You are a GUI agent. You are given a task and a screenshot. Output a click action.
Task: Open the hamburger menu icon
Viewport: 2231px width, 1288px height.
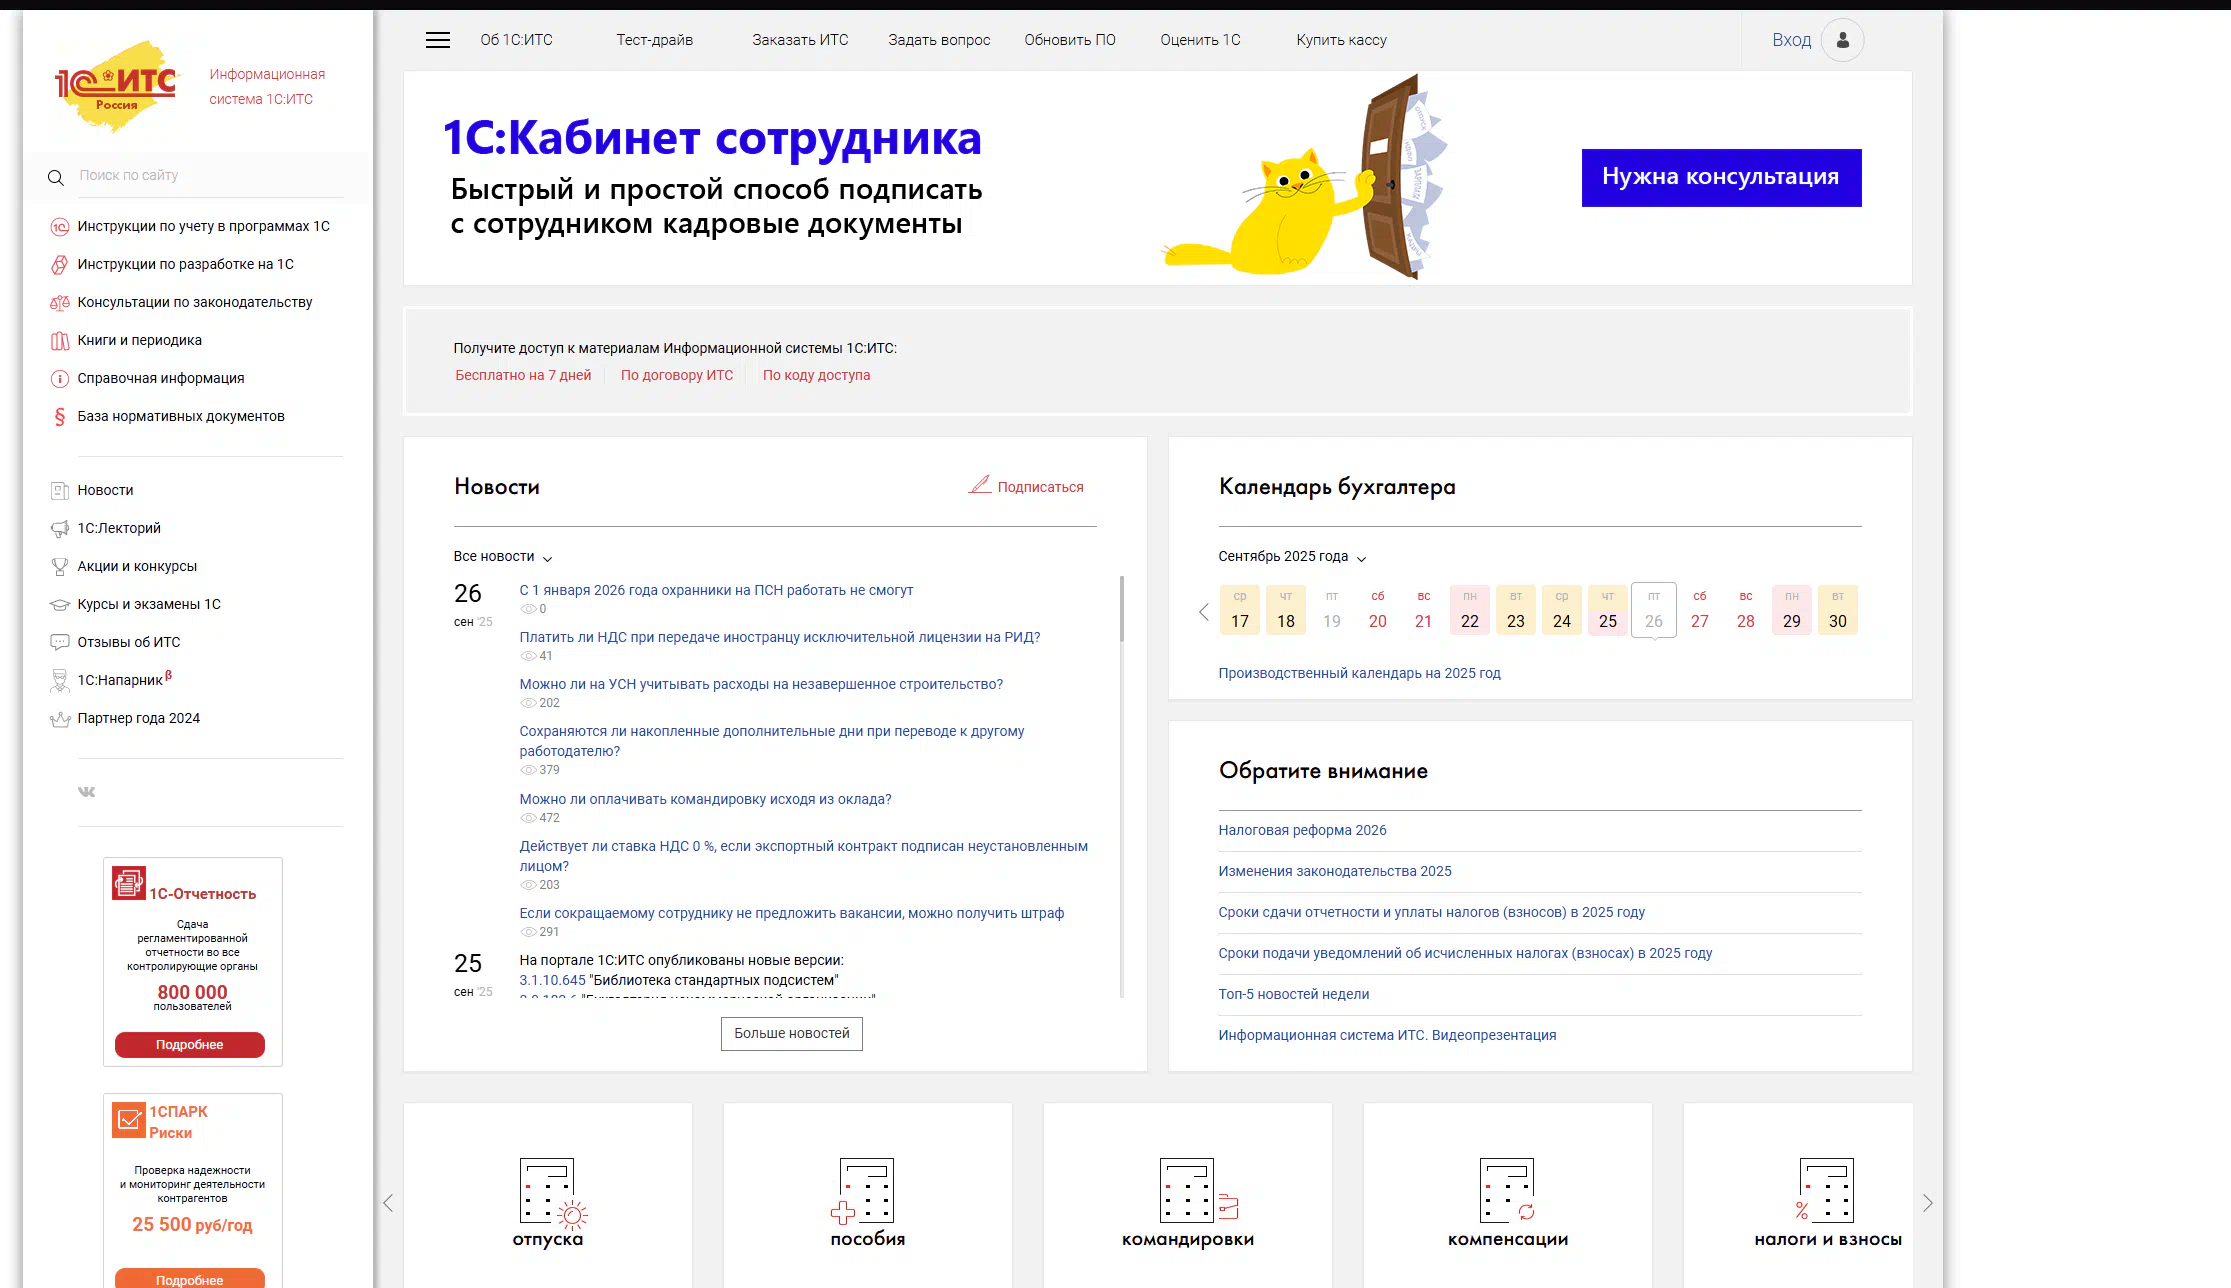[438, 40]
